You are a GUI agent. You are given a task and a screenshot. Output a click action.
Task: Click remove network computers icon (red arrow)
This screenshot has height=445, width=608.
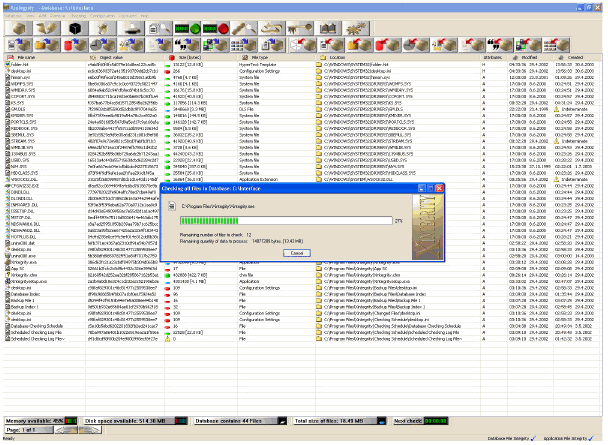(x=528, y=45)
